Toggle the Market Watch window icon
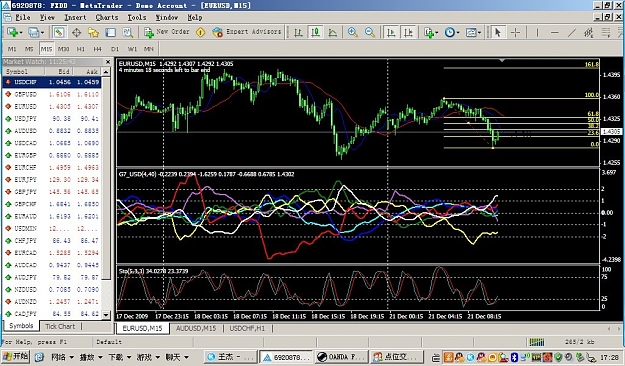 59,32
